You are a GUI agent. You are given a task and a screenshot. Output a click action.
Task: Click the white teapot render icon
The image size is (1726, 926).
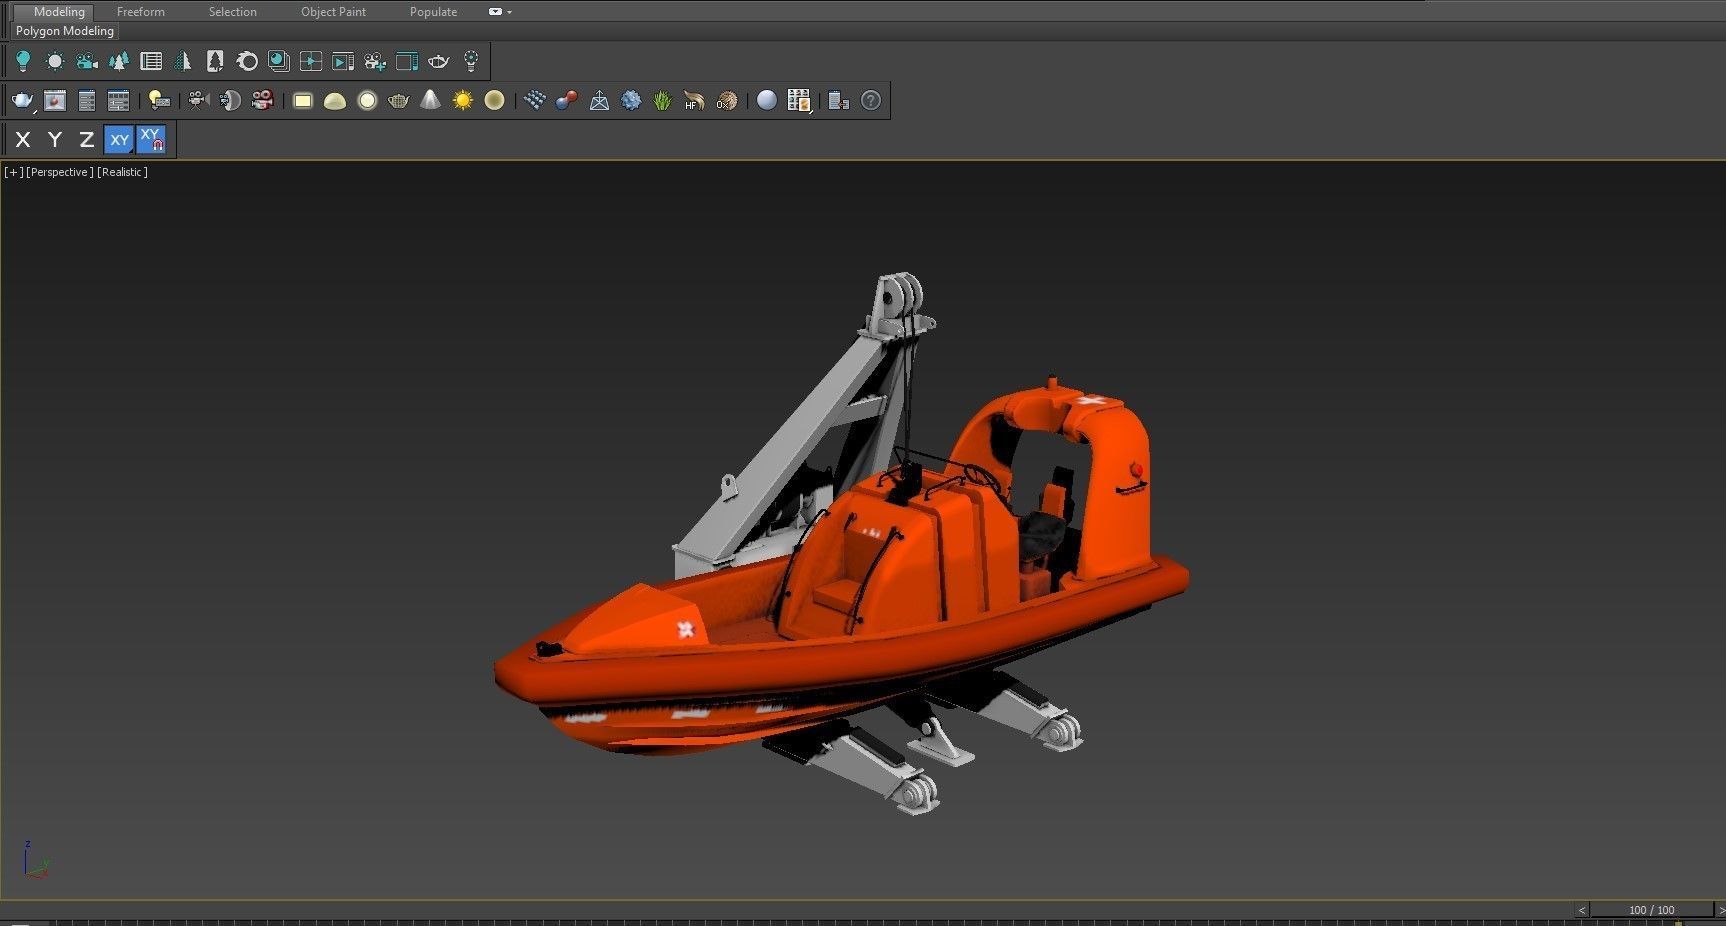23,100
